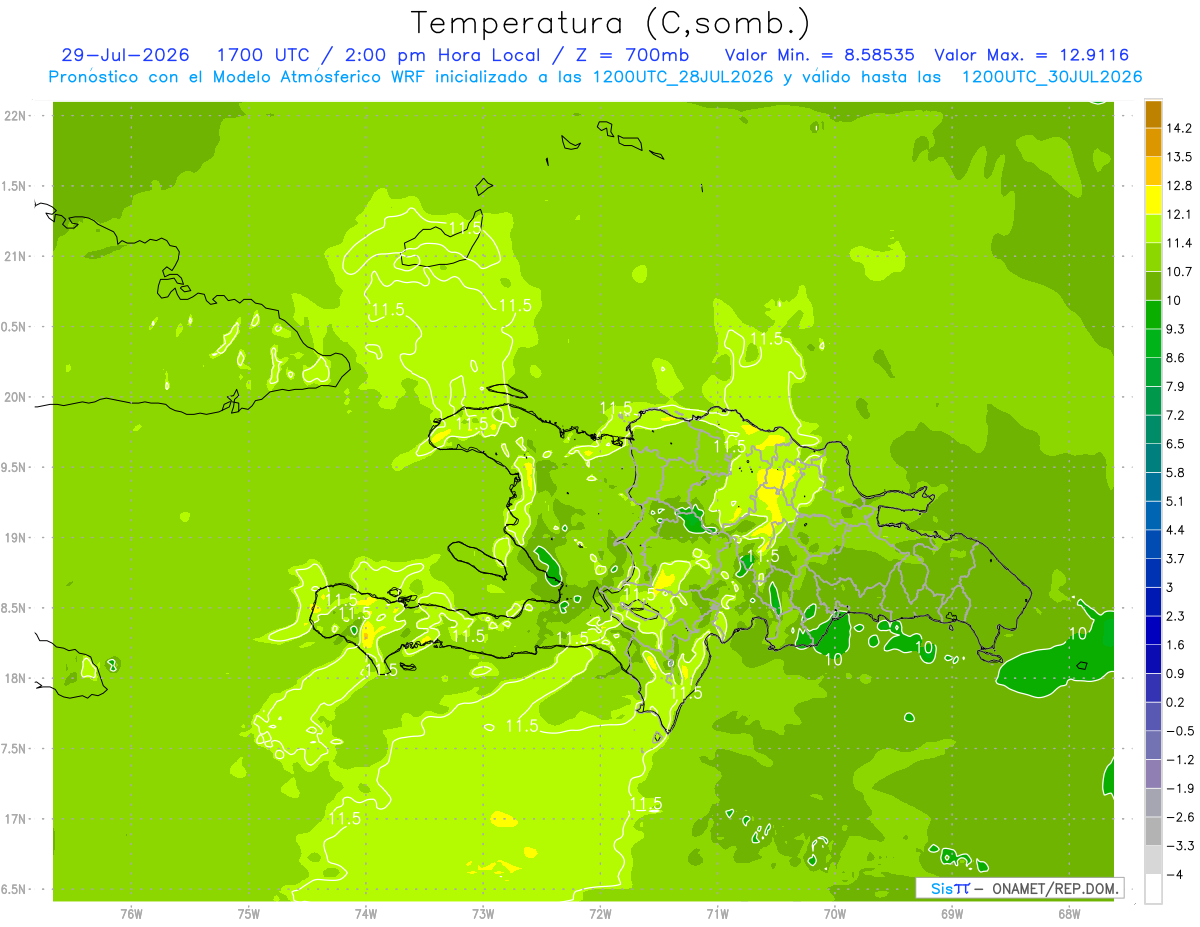Click the "5.1" color scale value
The width and height of the screenshot is (1200, 927).
coord(1177,501)
